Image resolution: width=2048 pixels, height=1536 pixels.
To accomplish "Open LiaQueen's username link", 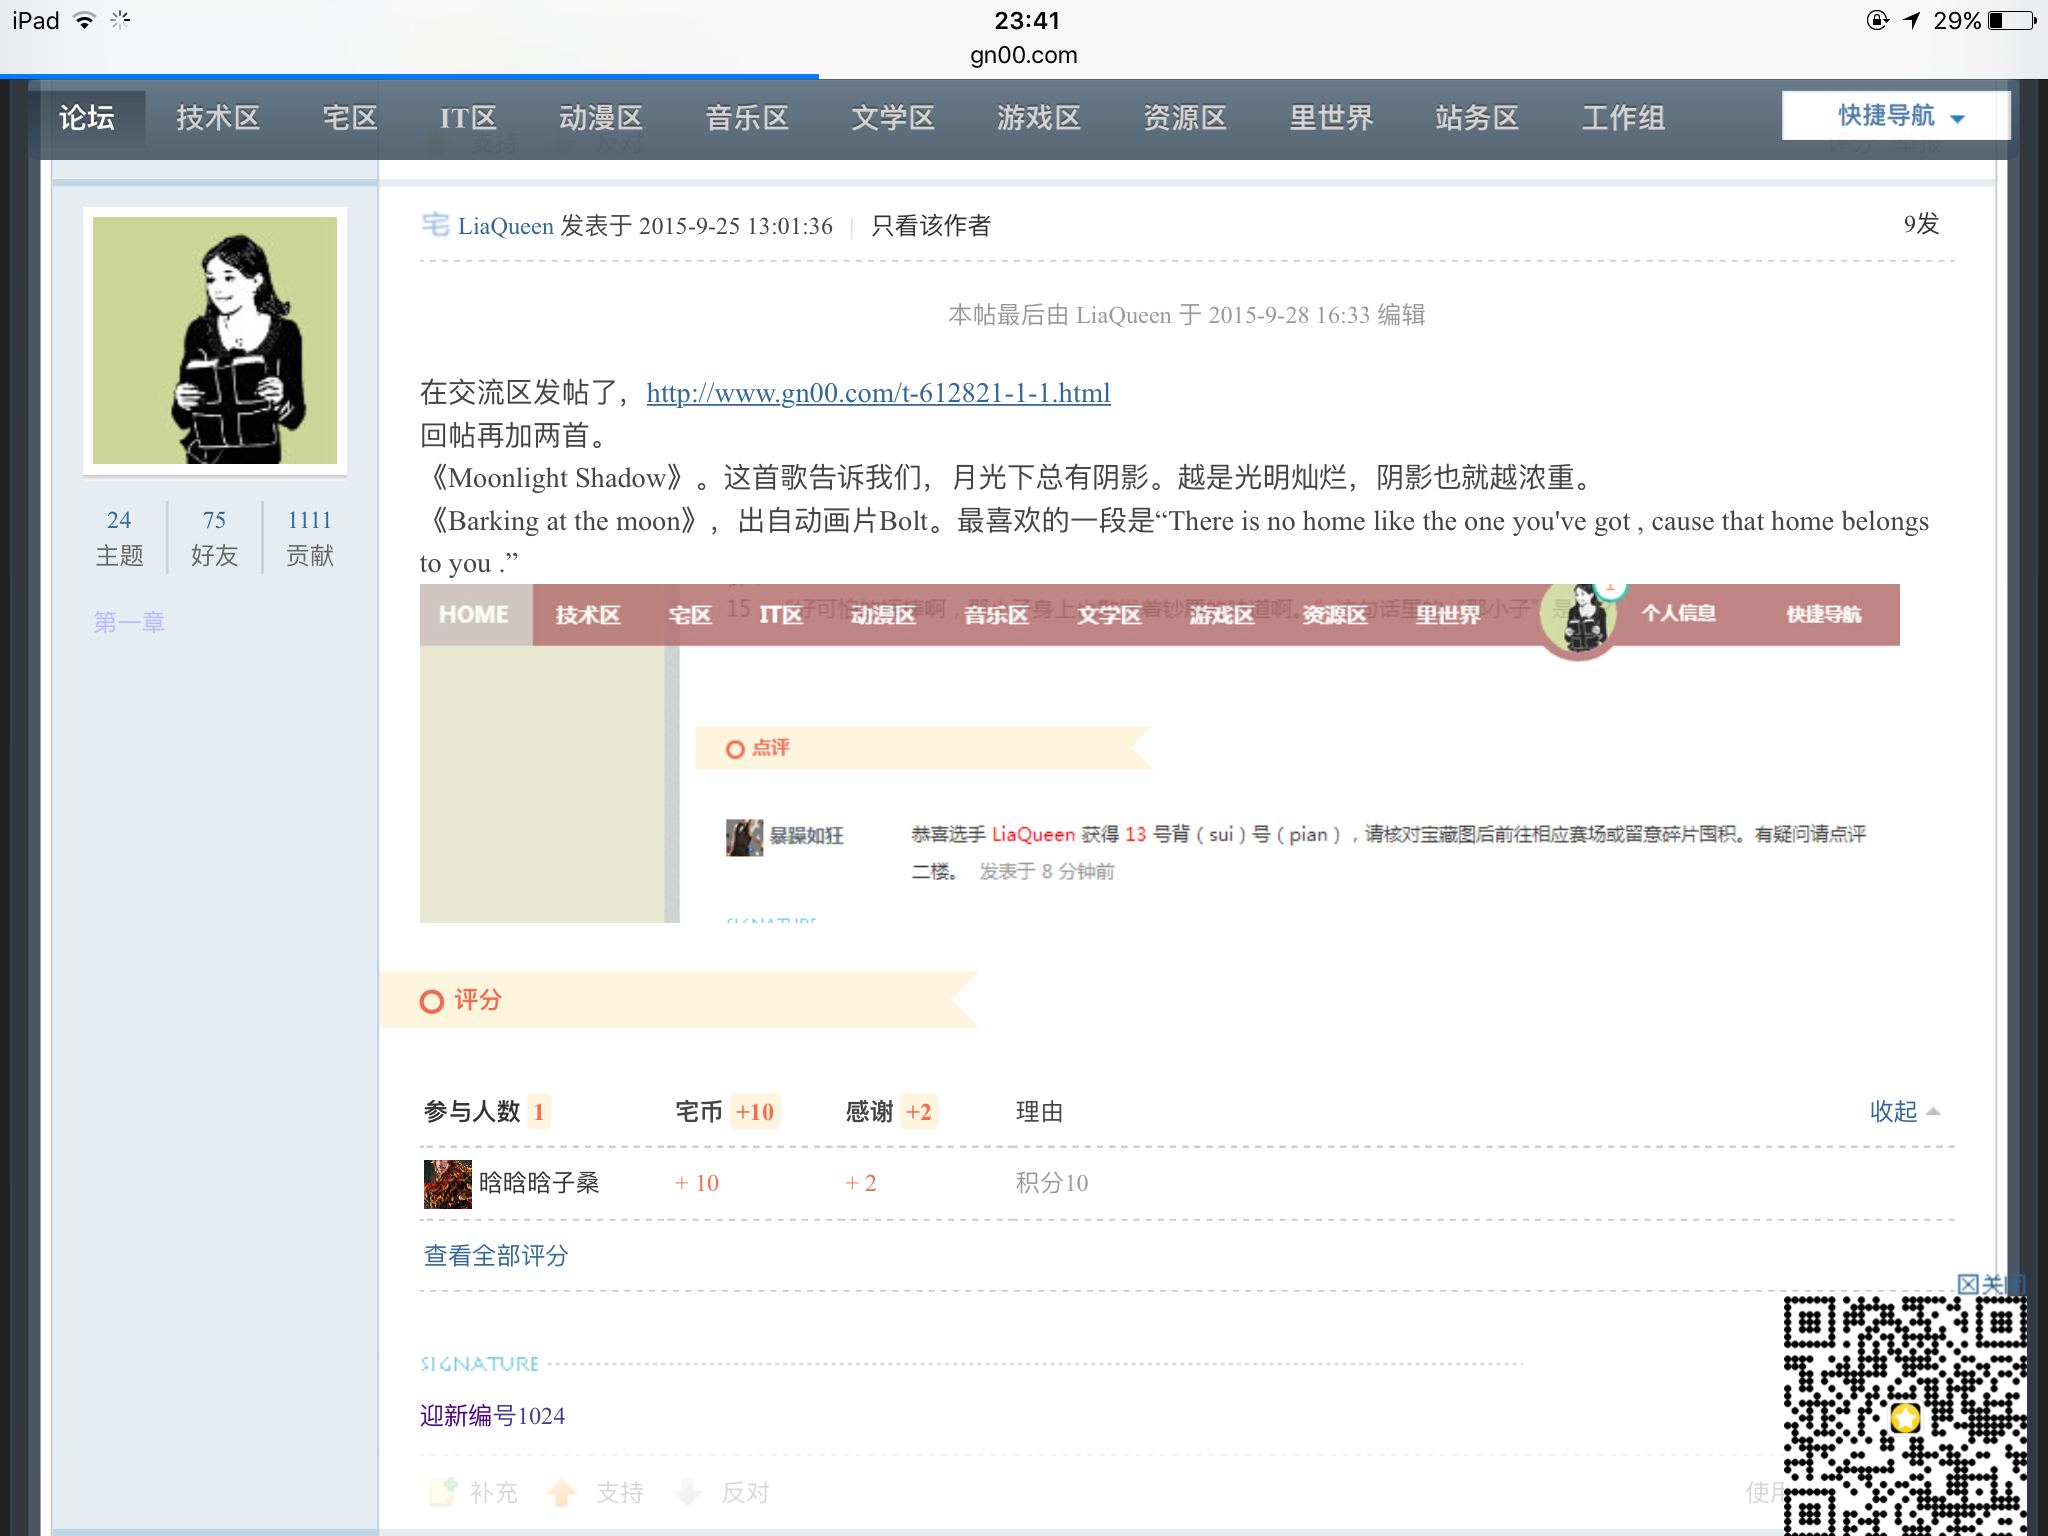I will (505, 226).
